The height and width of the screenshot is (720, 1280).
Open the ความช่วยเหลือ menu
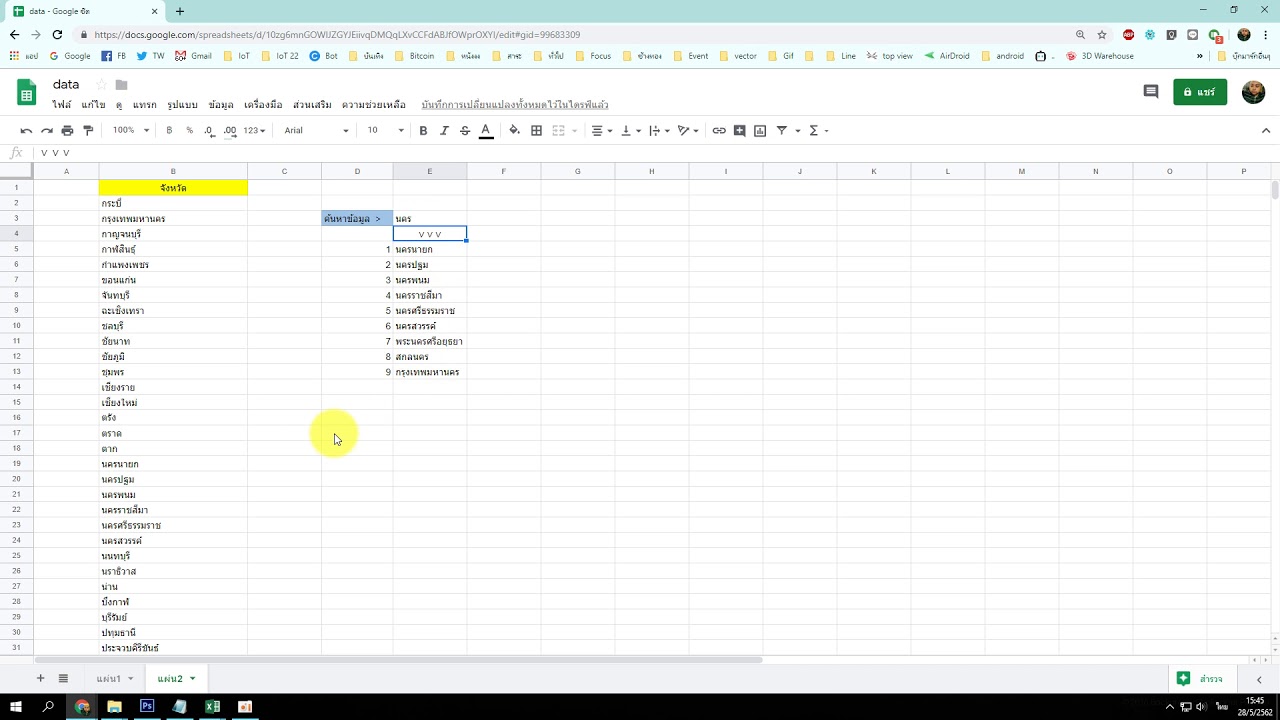click(x=373, y=105)
